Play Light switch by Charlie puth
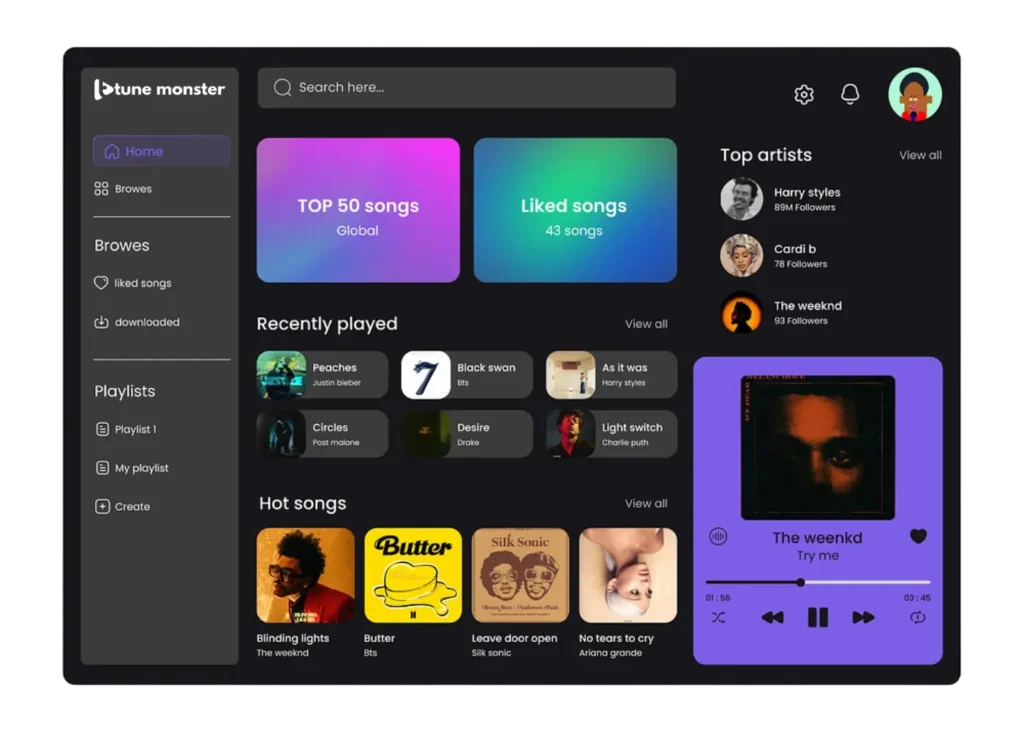Screen dimensions: 1024x731 611,434
